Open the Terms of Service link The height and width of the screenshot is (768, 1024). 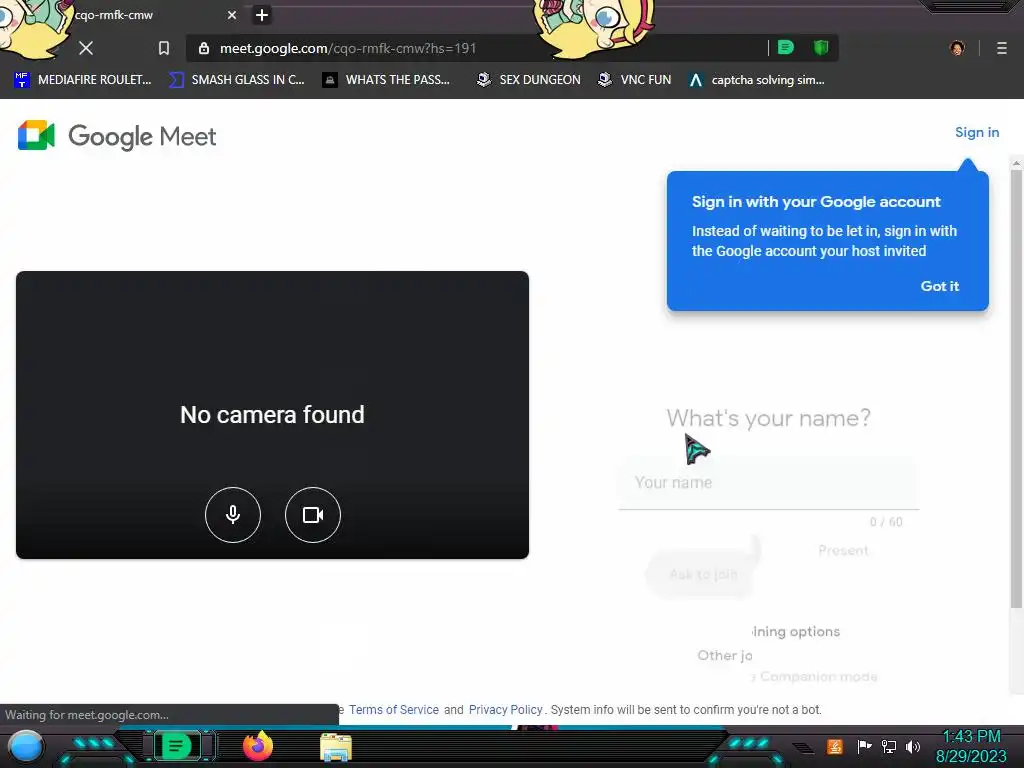[x=394, y=710]
